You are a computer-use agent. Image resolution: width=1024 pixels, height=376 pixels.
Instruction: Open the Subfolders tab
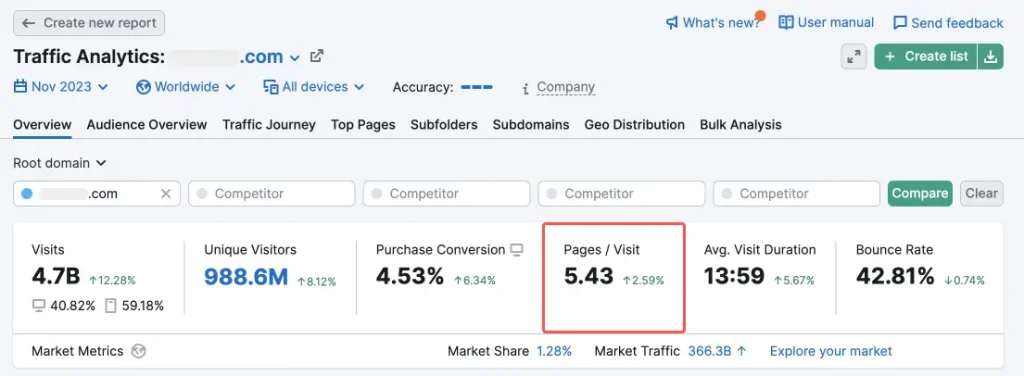point(444,125)
